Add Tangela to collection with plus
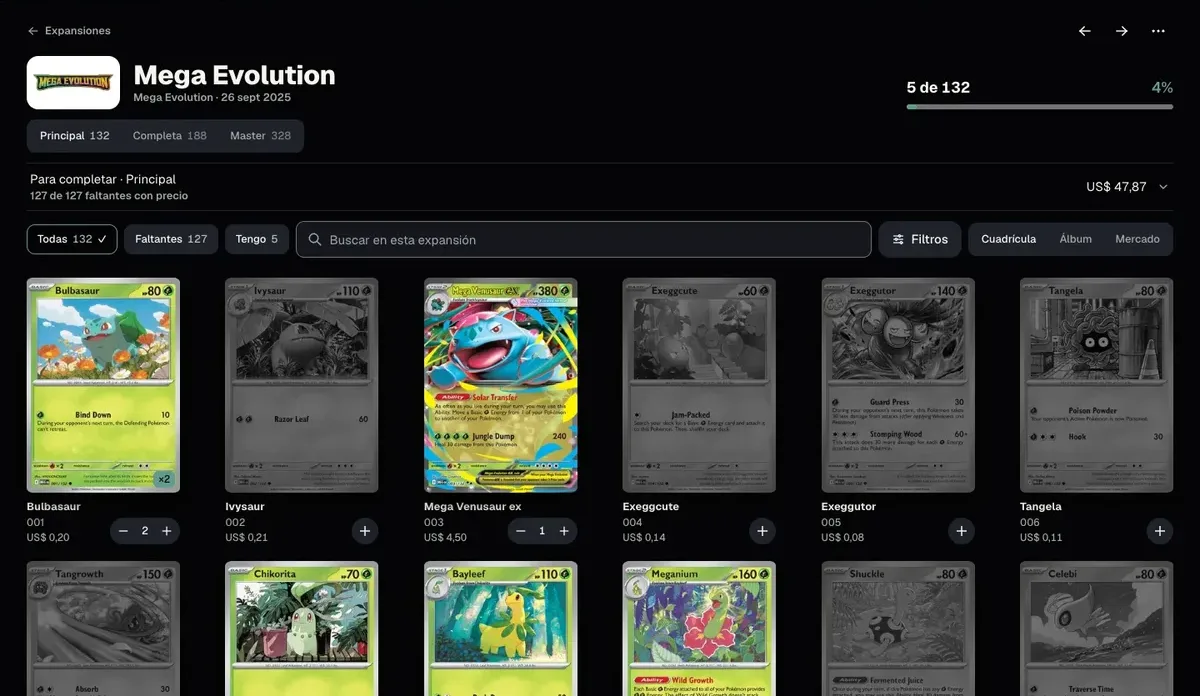 click(1160, 531)
